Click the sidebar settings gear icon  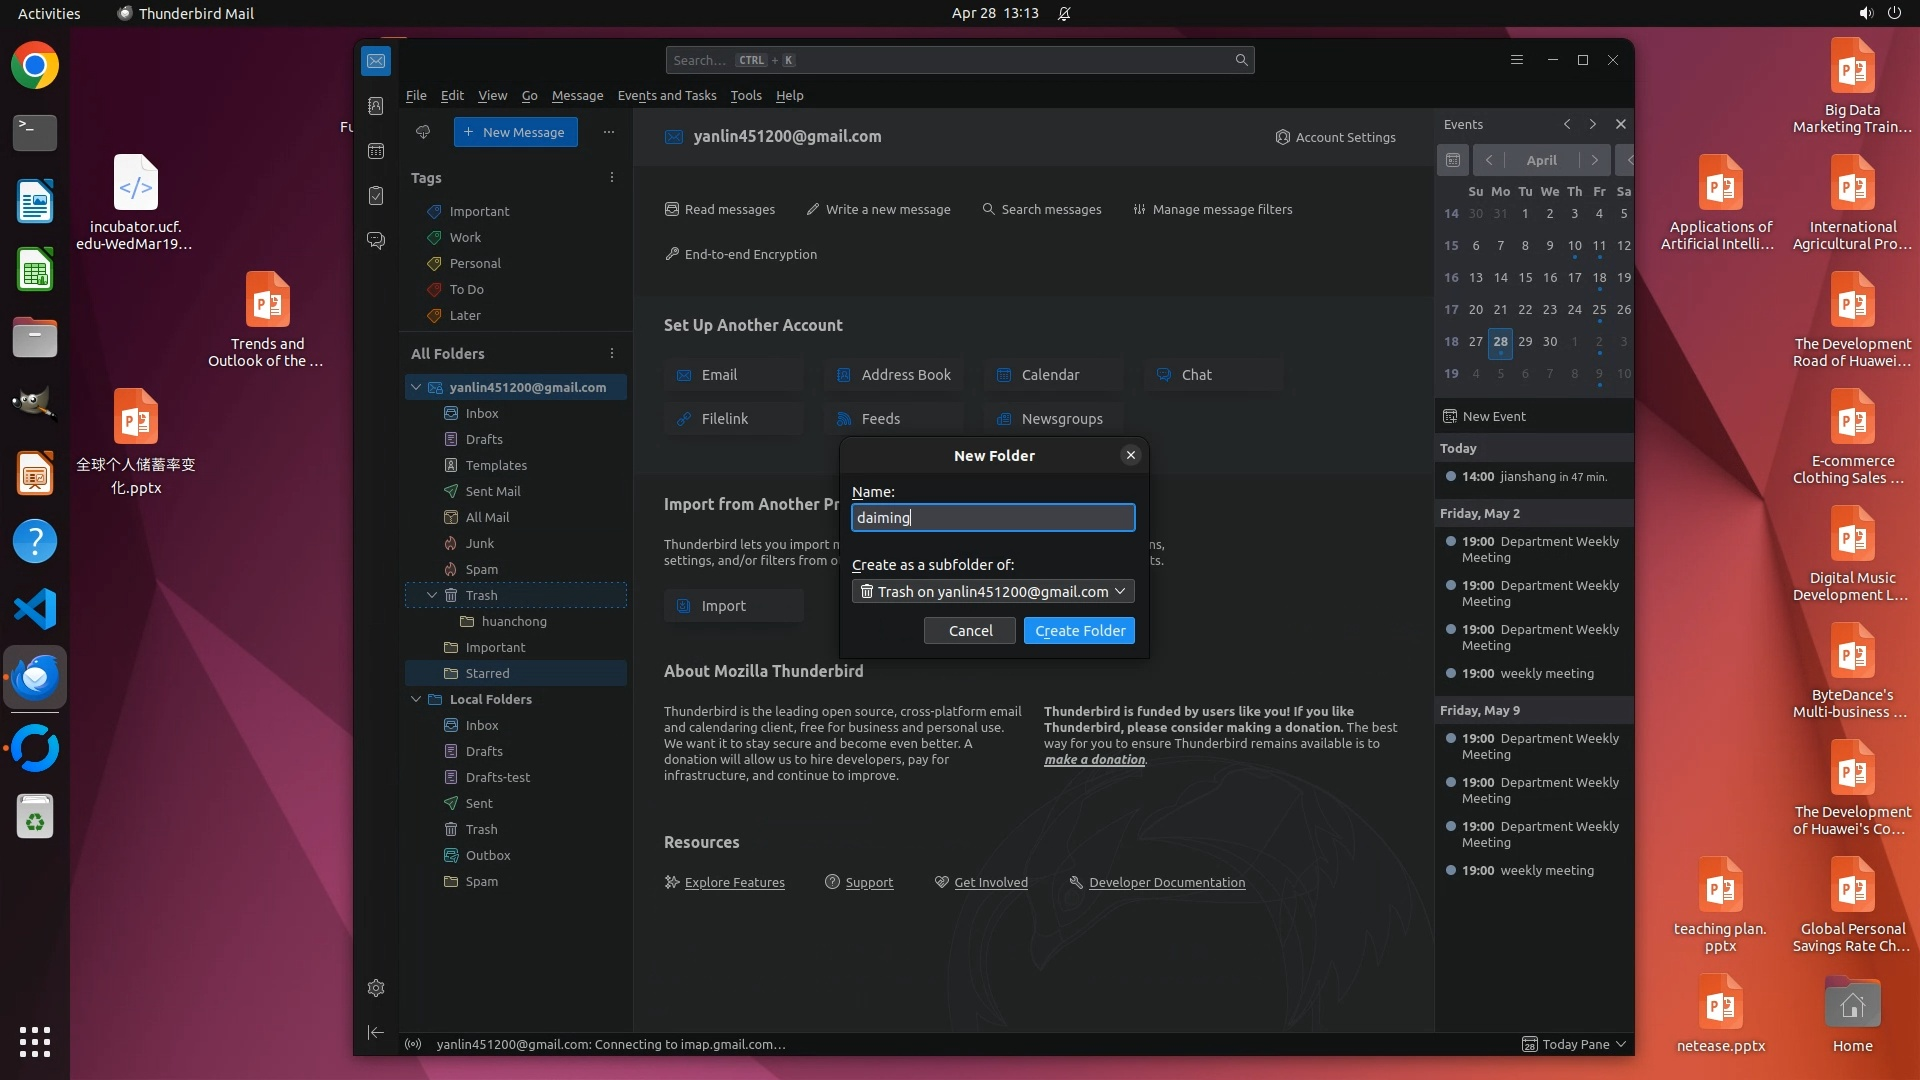point(376,988)
